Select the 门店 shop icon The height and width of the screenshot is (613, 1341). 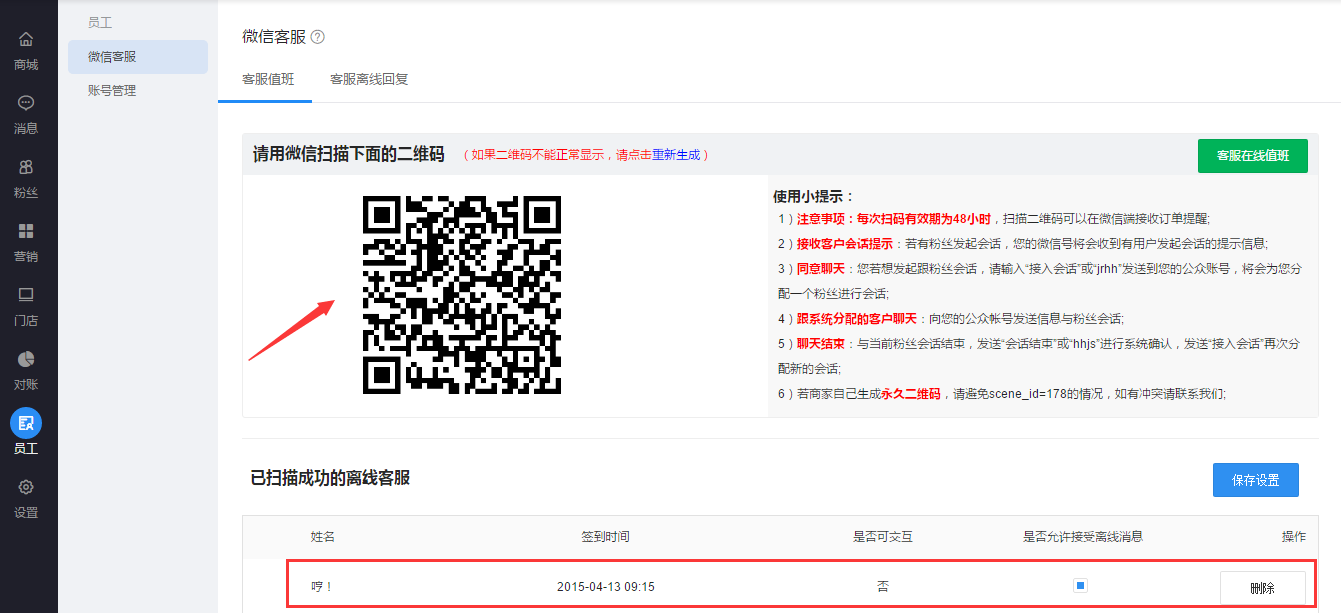point(26,295)
